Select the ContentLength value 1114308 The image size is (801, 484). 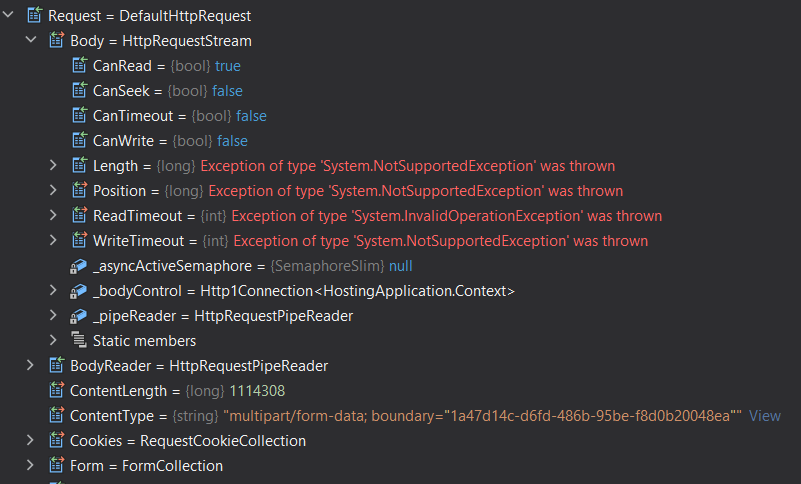click(257, 391)
